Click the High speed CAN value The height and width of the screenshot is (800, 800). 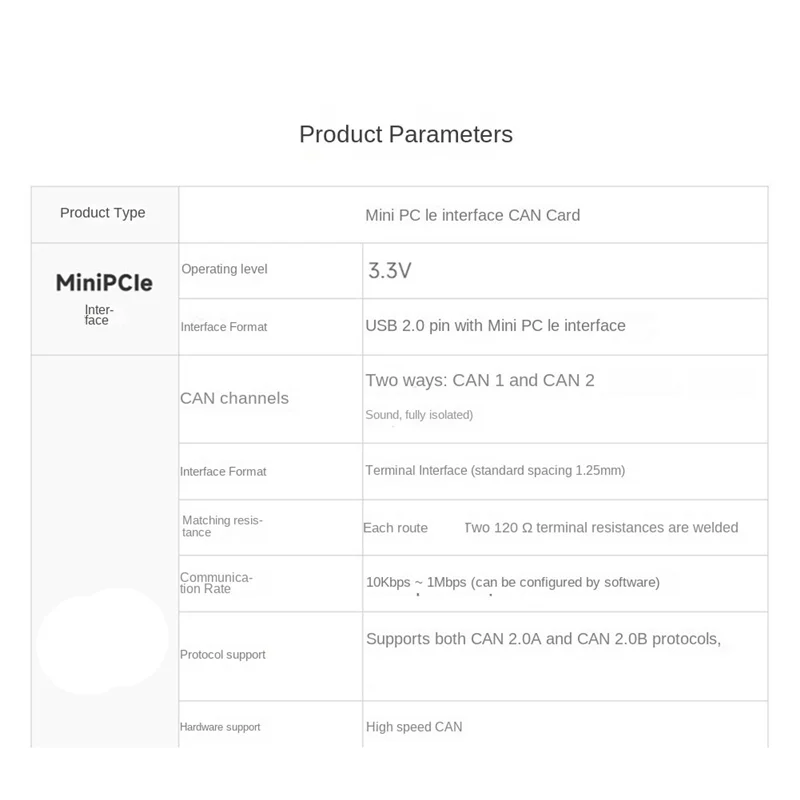point(414,727)
